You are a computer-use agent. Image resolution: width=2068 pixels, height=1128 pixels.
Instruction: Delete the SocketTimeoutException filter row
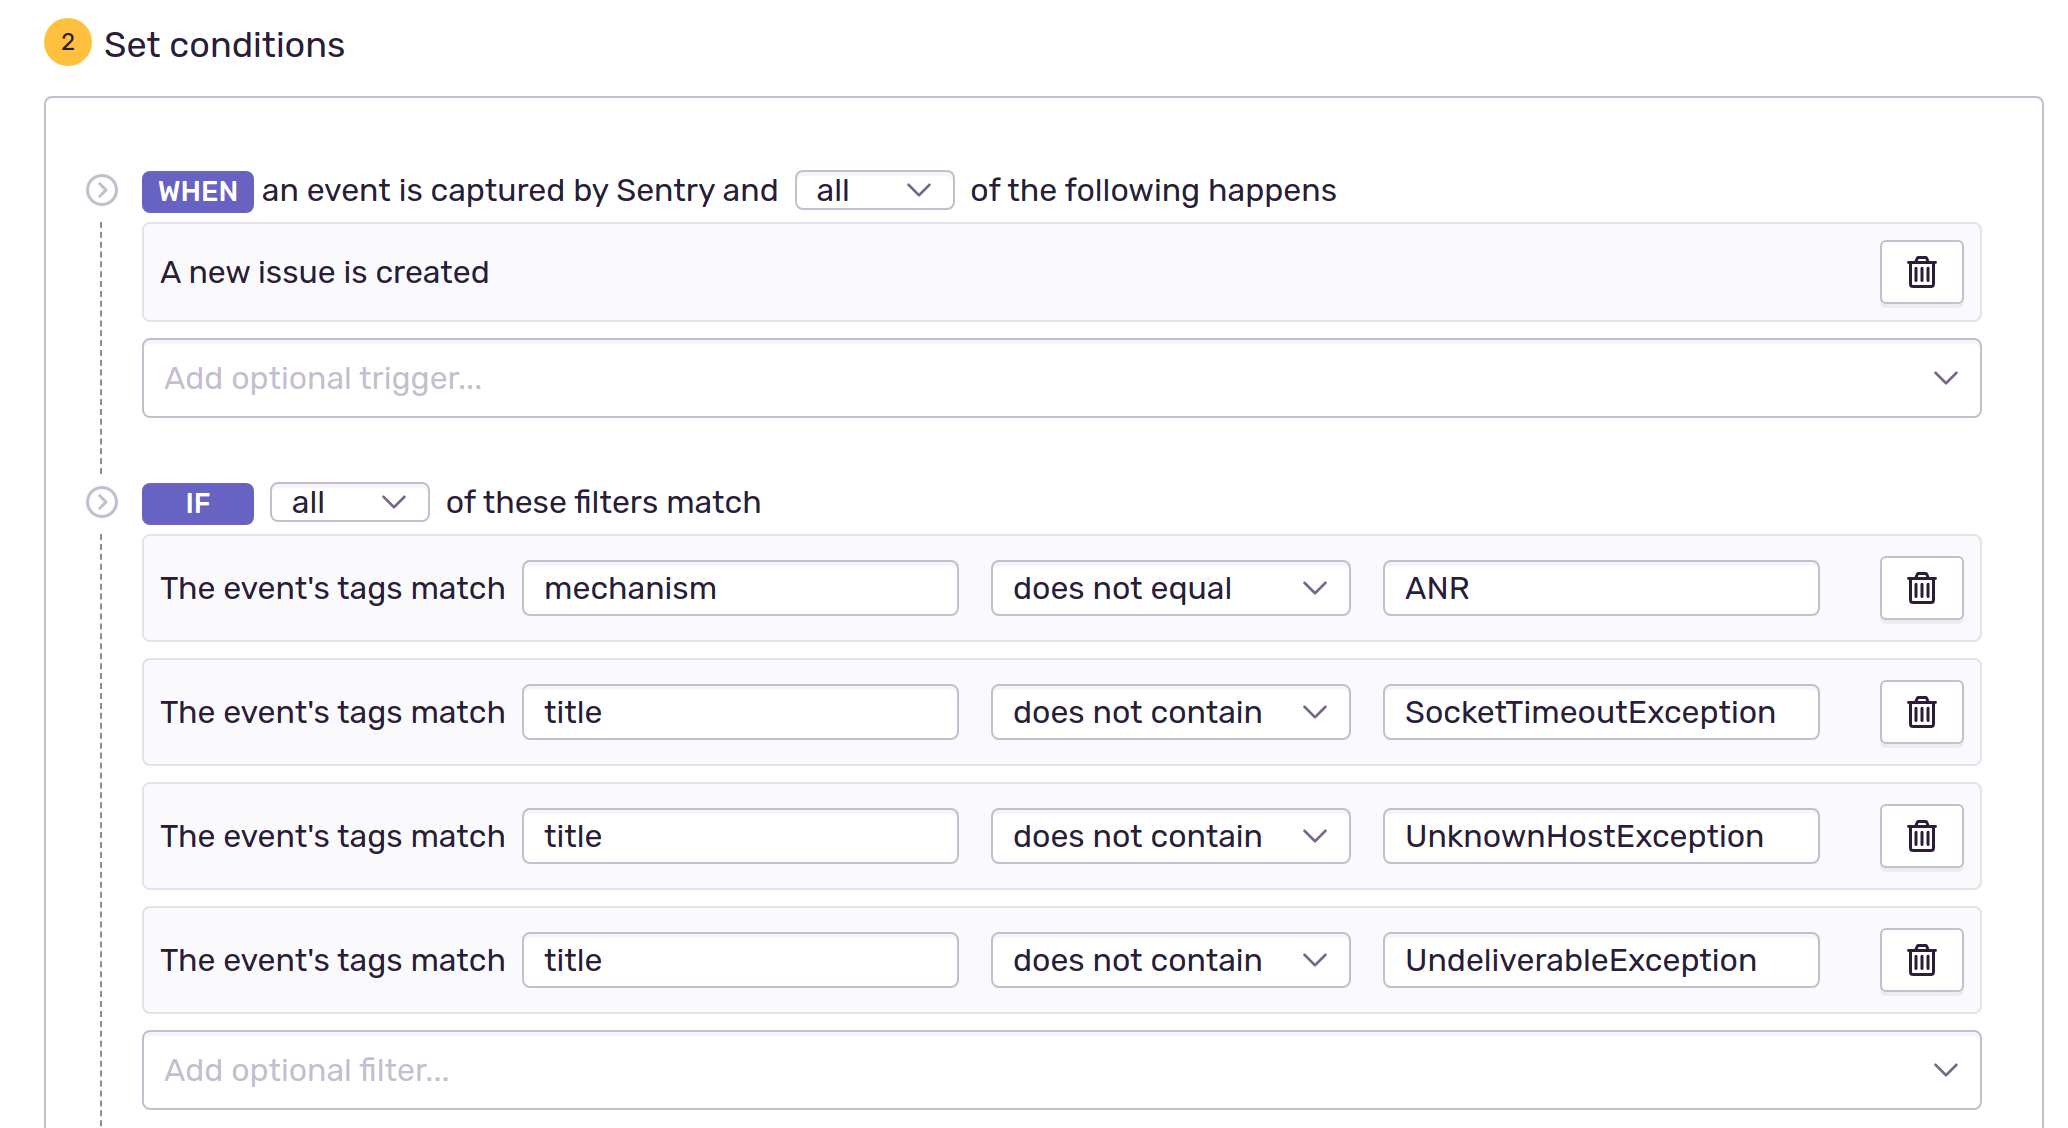(1921, 712)
